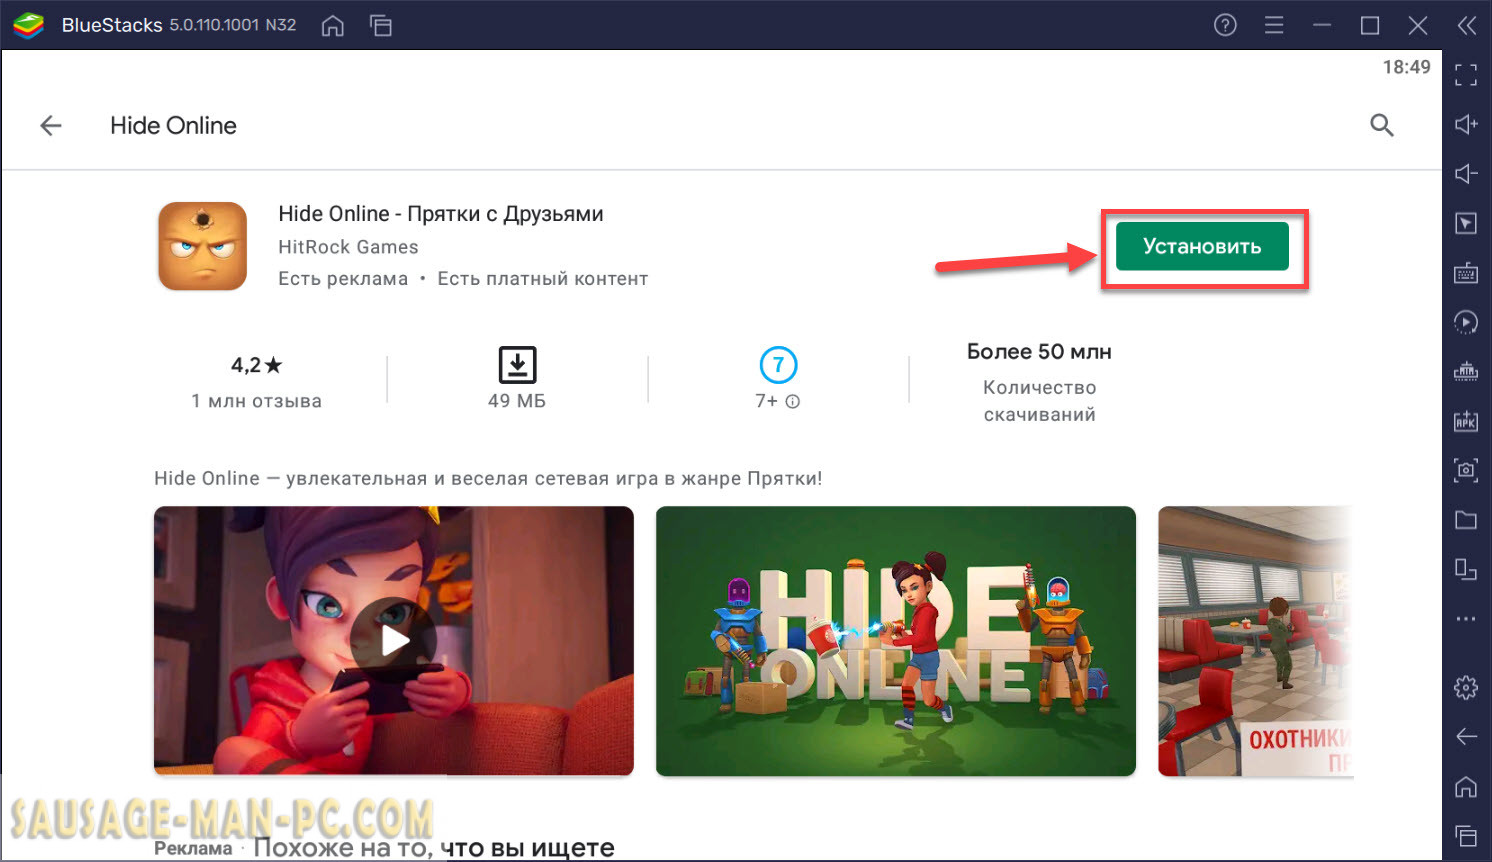View the 4,2 star rating reviews

pyautogui.click(x=256, y=365)
